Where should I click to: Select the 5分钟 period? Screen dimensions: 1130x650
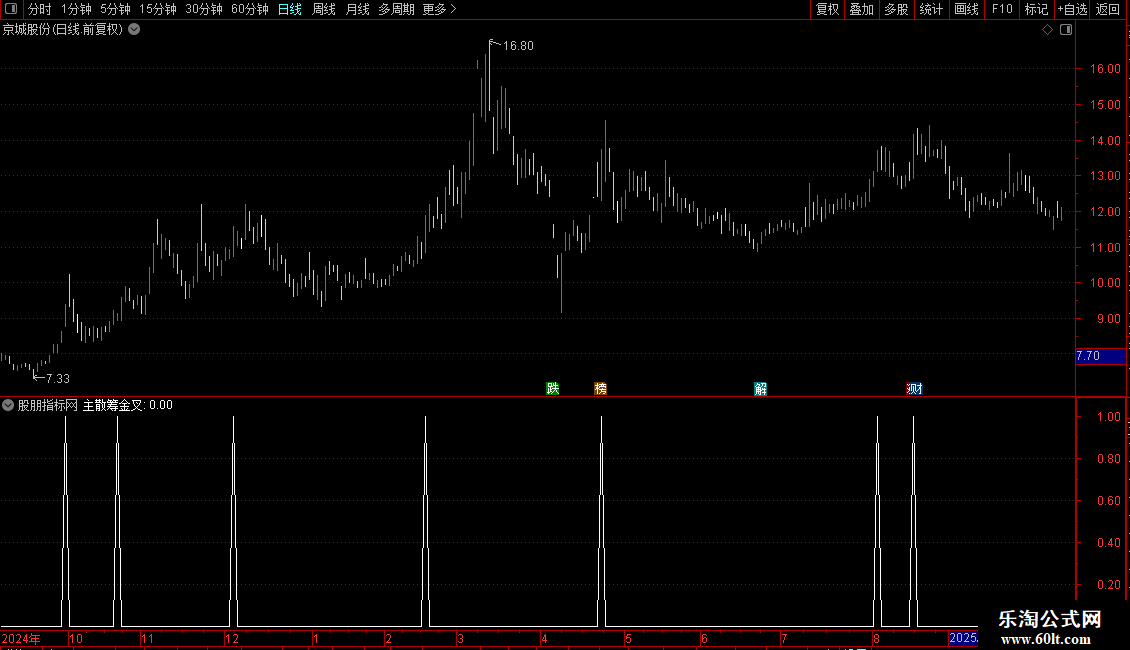[x=115, y=9]
